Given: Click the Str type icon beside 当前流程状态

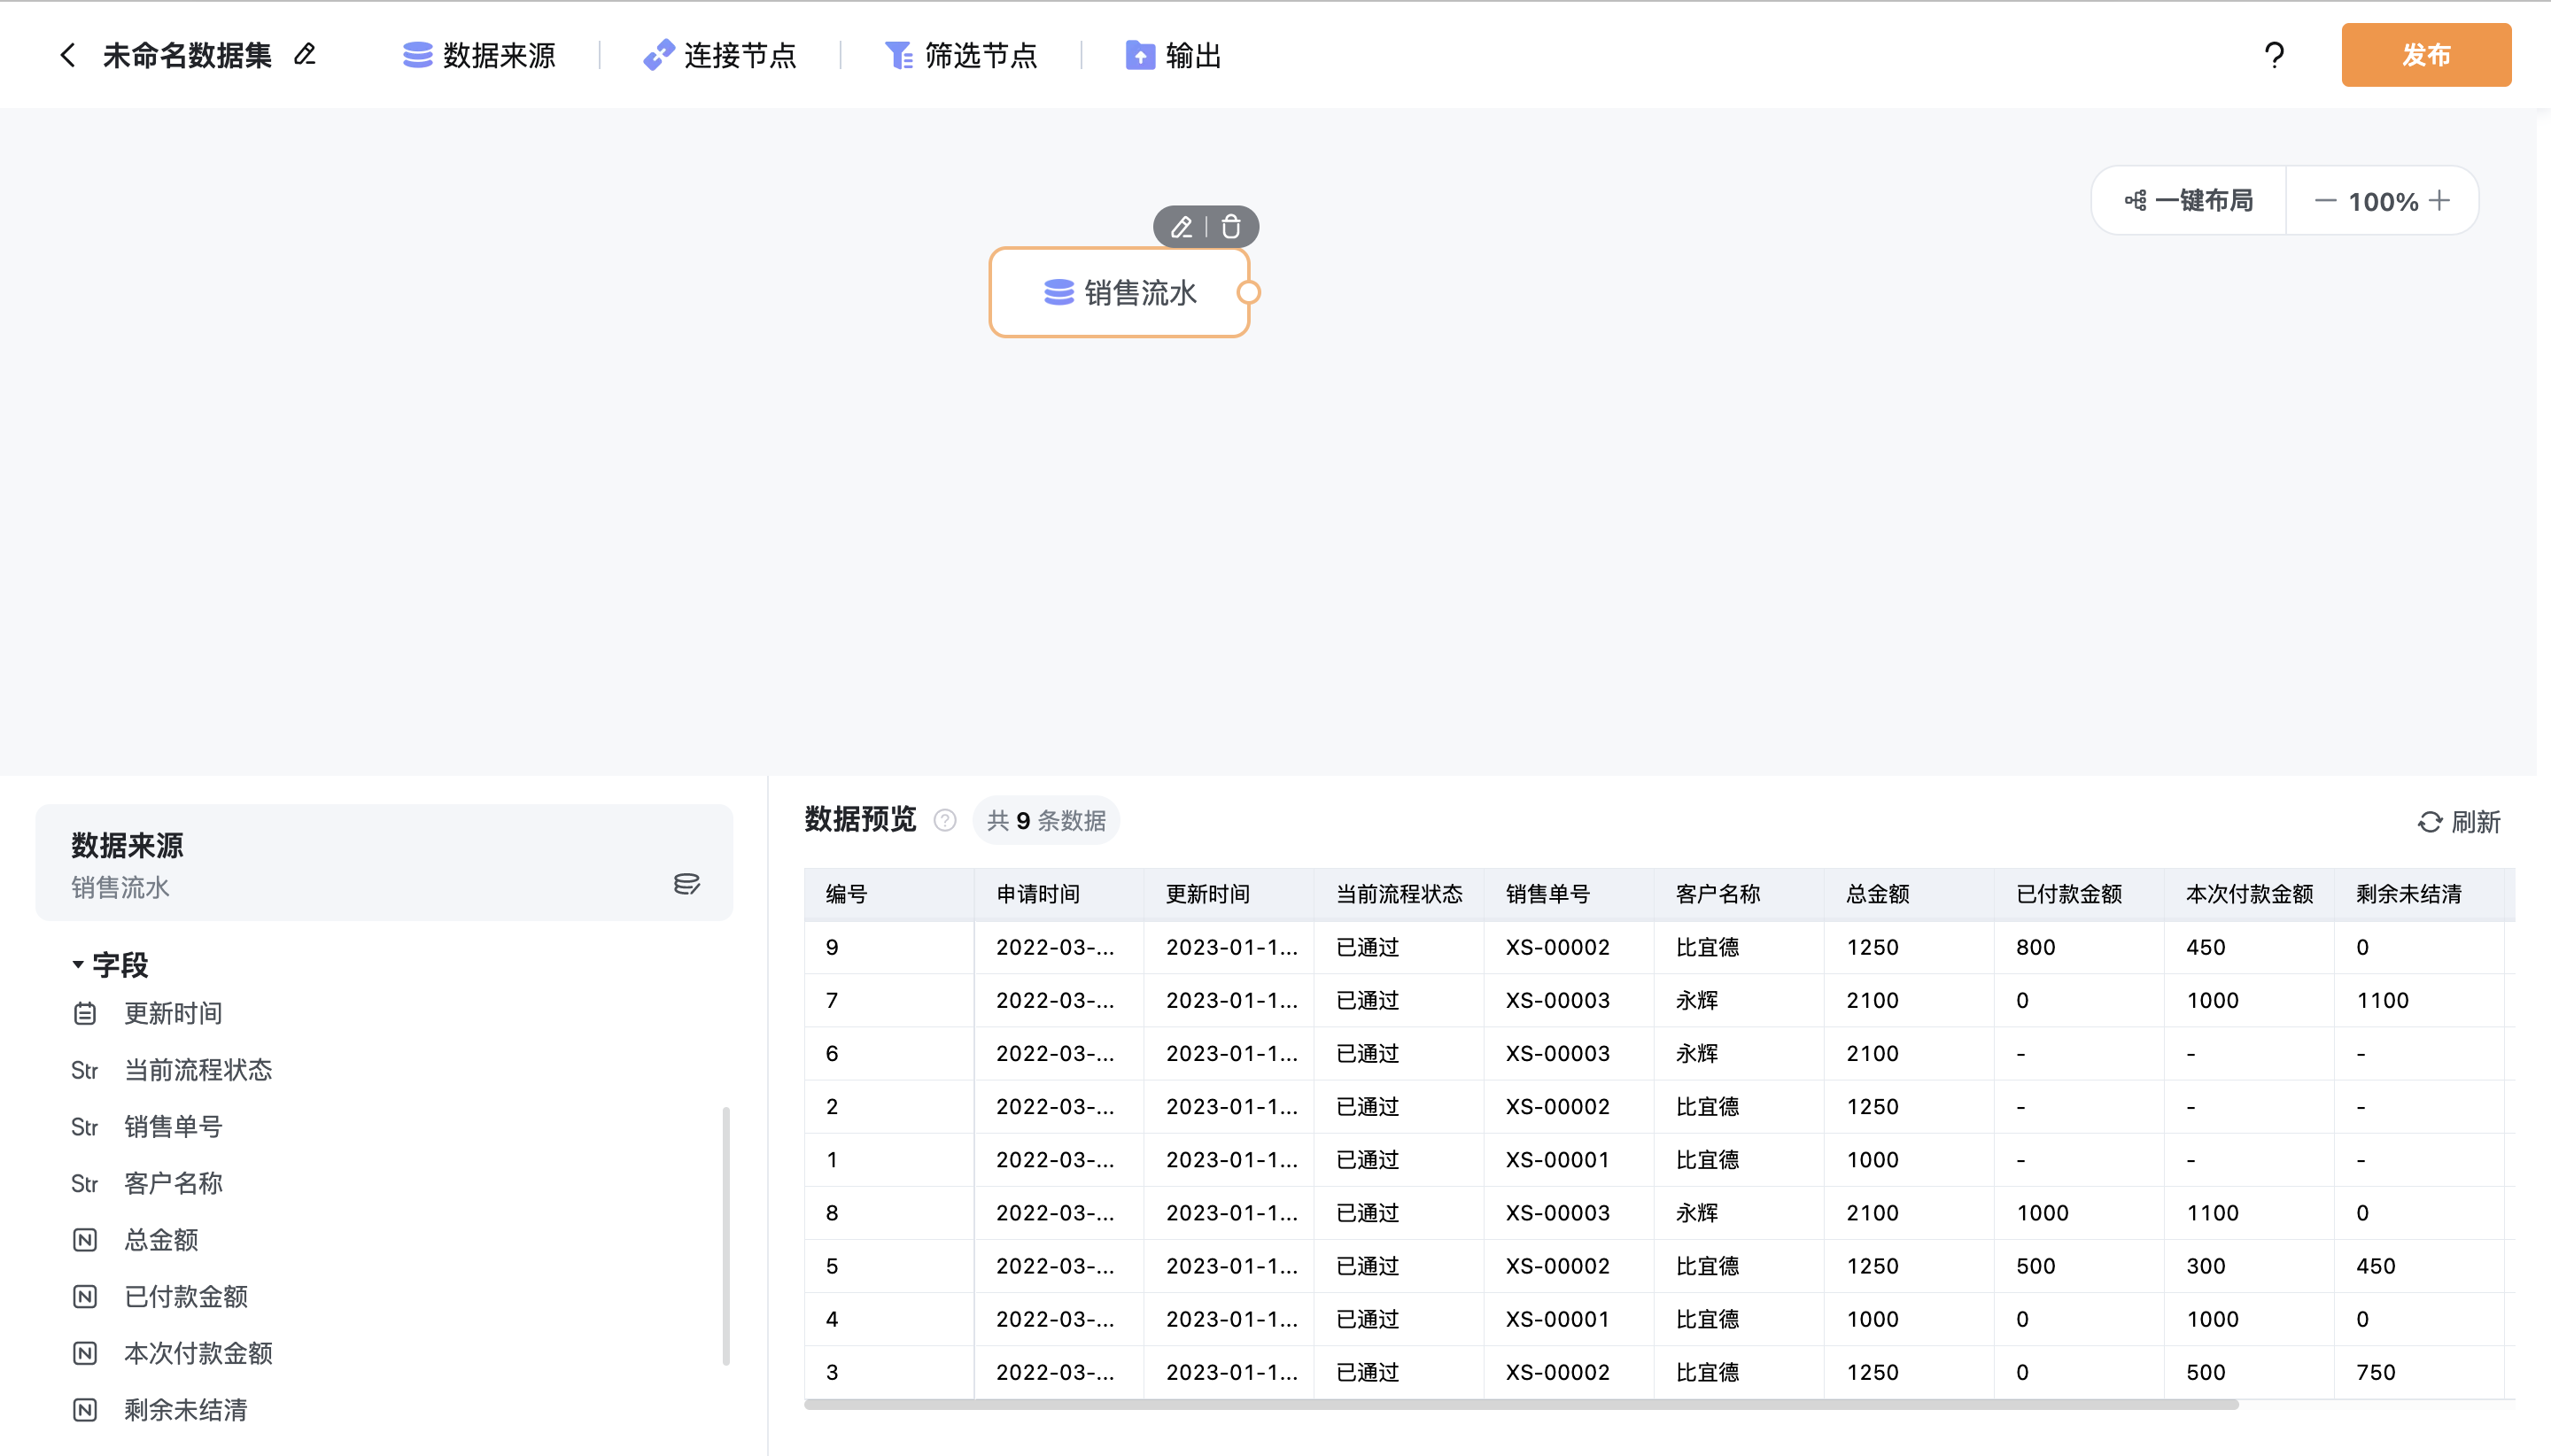Looking at the screenshot, I should (85, 1070).
